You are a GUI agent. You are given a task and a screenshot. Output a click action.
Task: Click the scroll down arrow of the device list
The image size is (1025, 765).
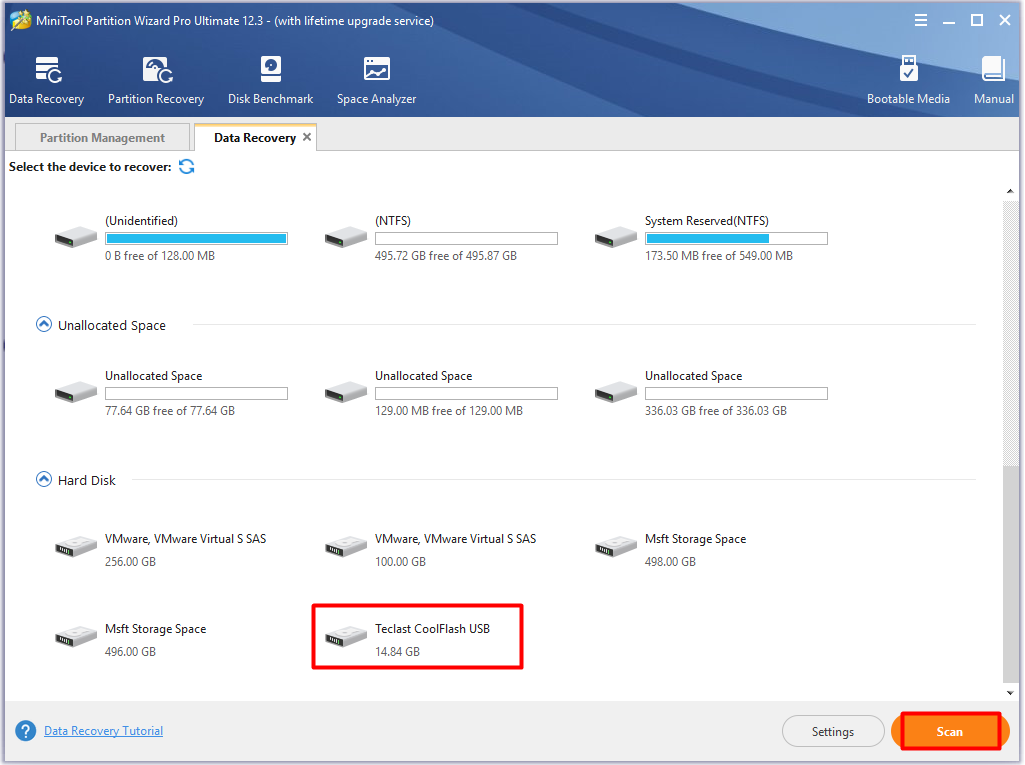point(1010,693)
